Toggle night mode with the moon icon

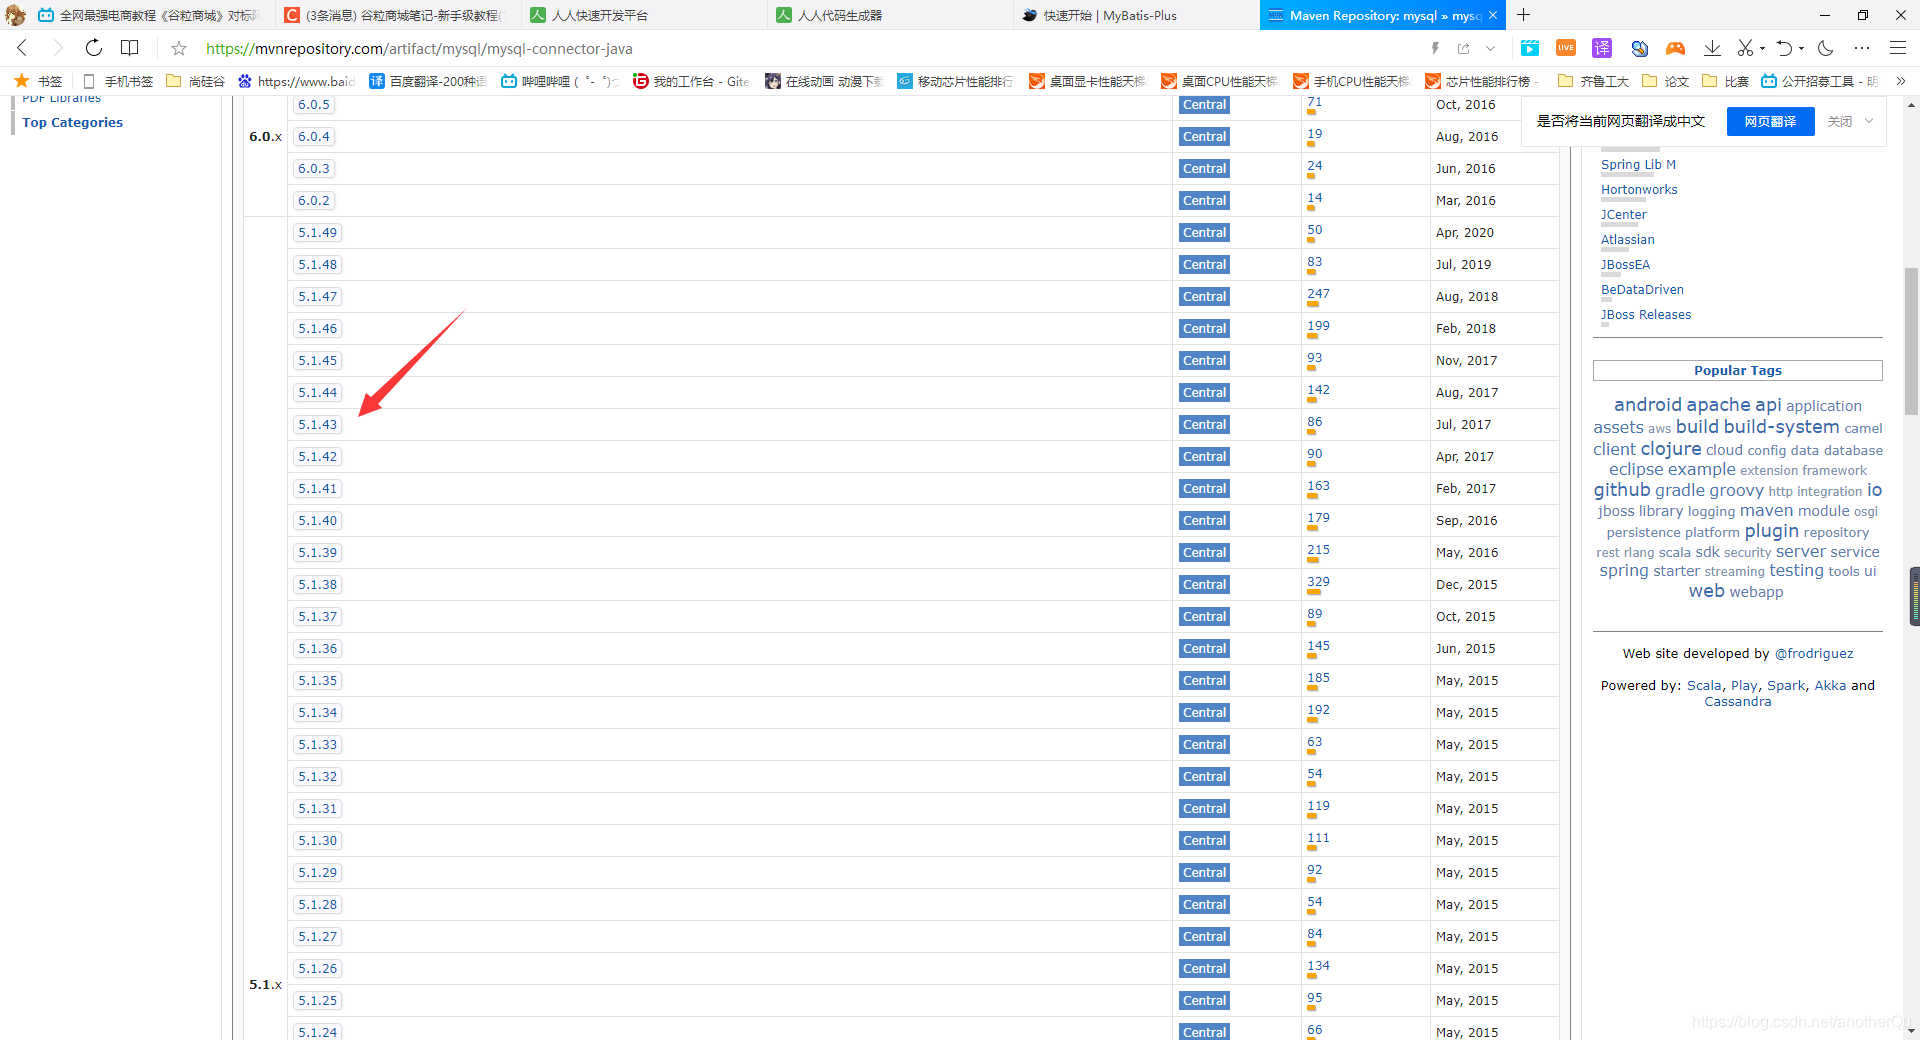point(1826,48)
